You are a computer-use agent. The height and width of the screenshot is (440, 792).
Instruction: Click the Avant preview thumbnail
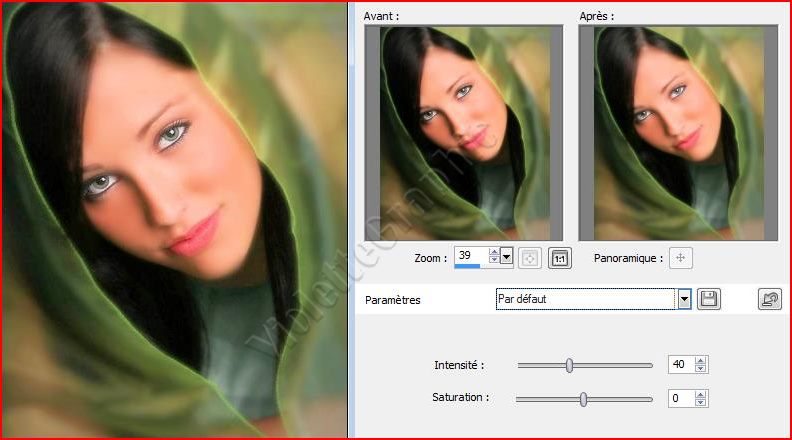464,133
